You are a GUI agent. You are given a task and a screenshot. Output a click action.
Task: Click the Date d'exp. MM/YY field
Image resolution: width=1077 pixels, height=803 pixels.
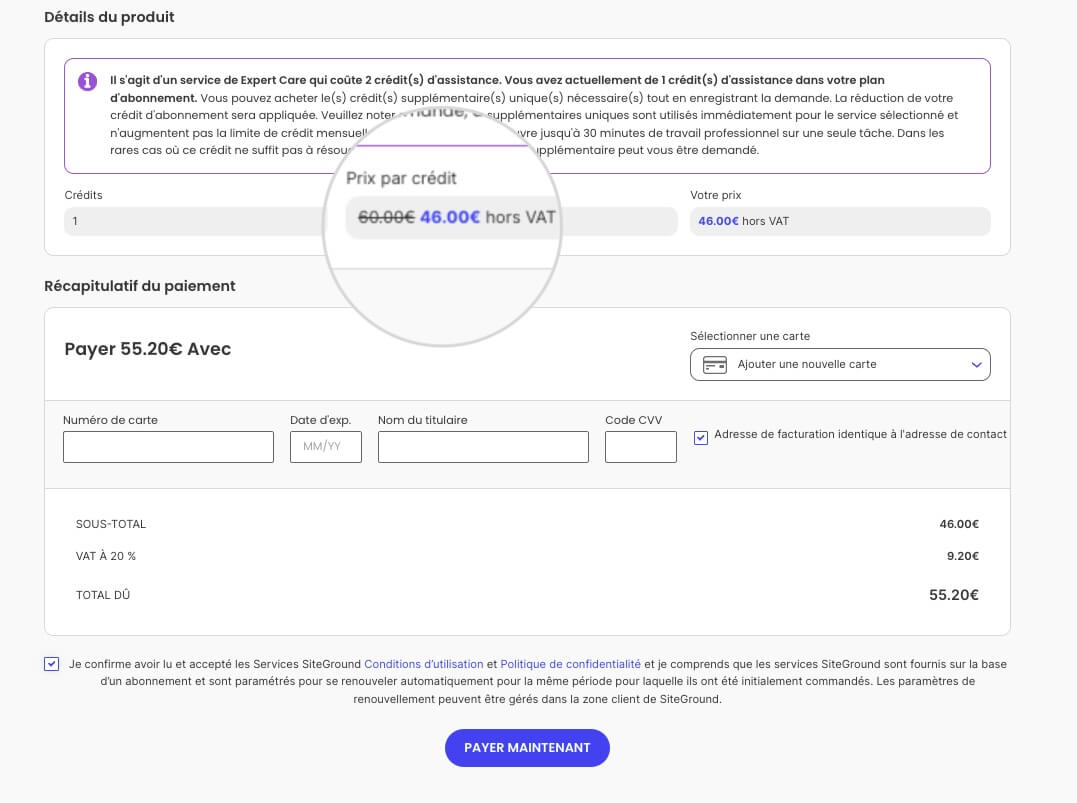326,446
